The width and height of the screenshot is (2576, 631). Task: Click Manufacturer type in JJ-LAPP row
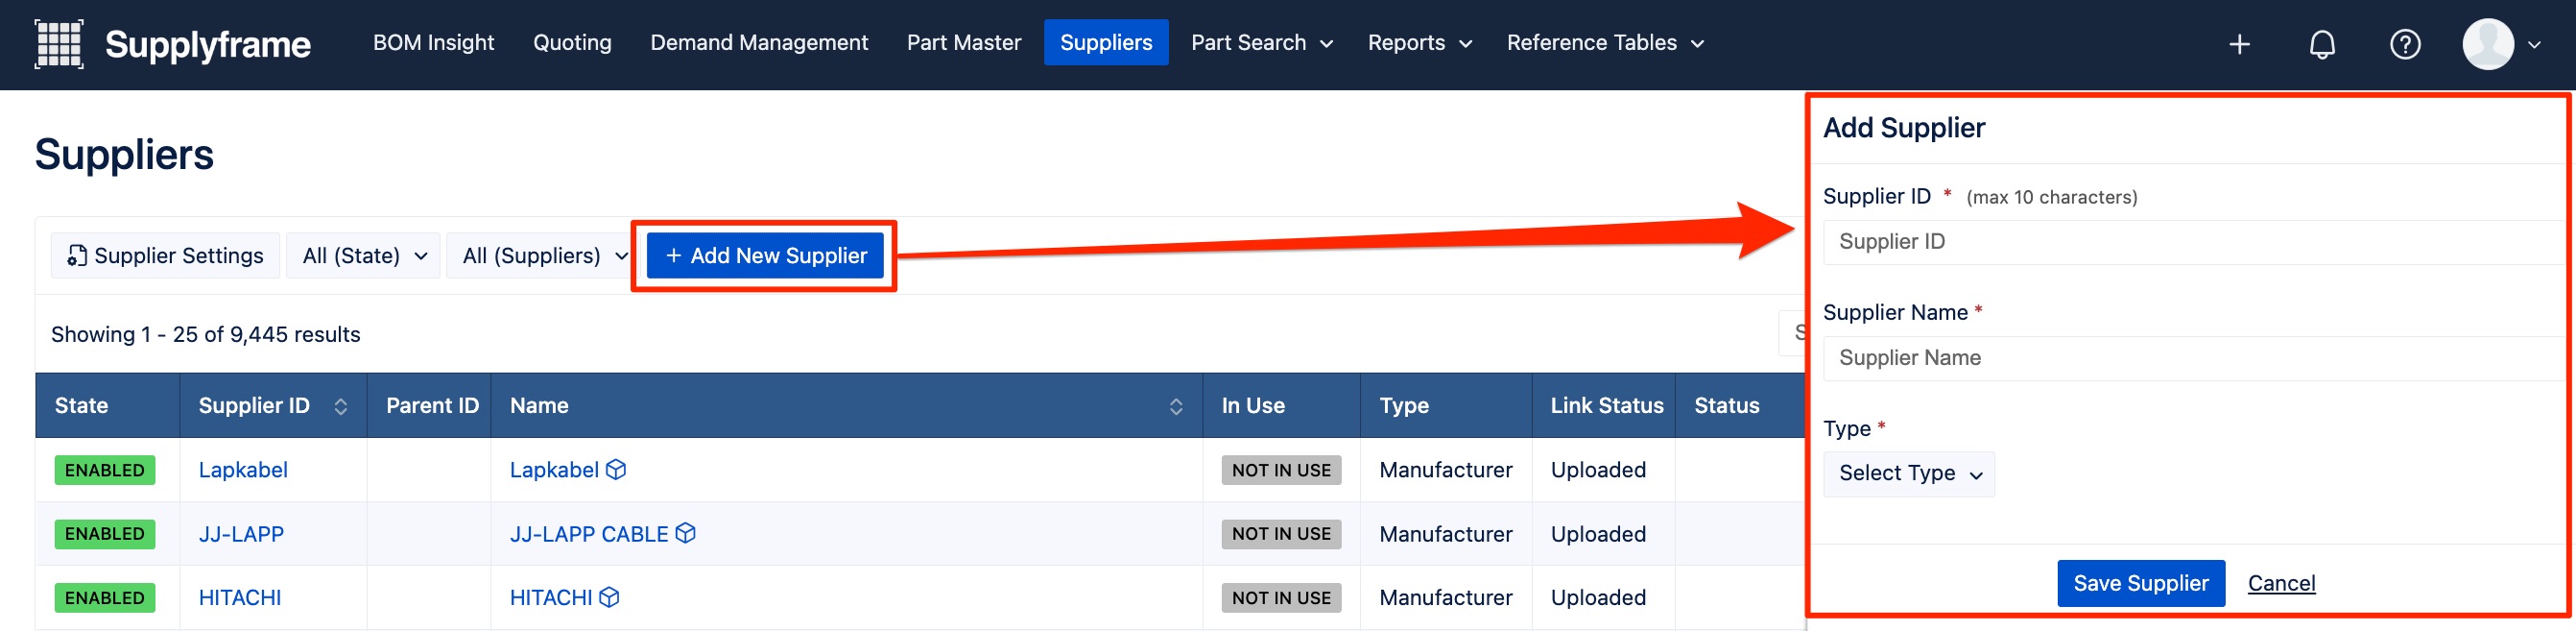[1446, 534]
